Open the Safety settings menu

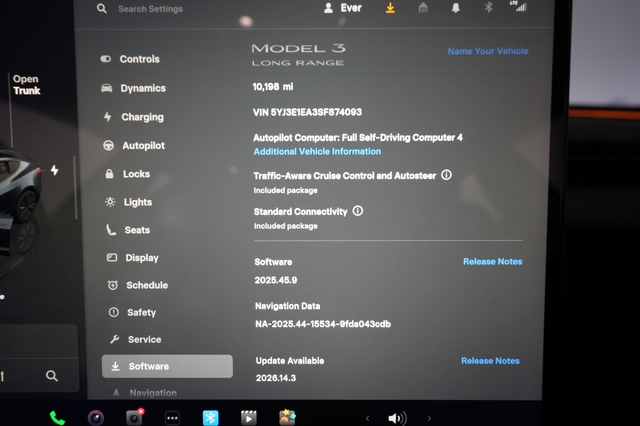pos(132,313)
